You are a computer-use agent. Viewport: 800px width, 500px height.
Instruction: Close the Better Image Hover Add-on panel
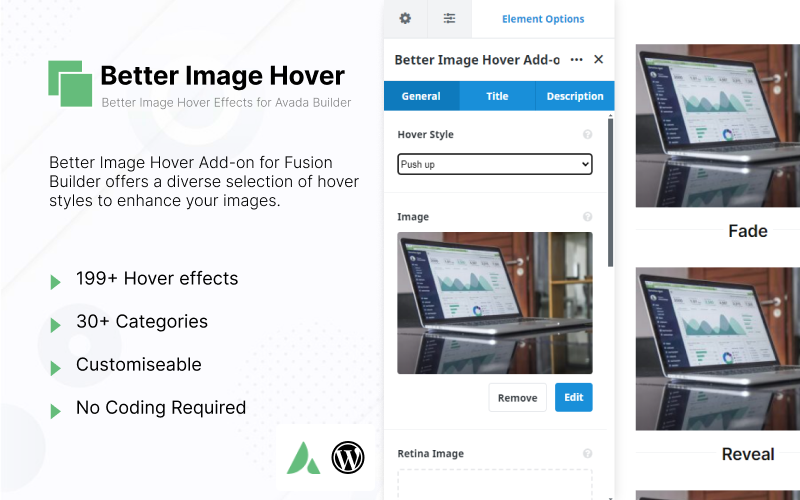(598, 60)
